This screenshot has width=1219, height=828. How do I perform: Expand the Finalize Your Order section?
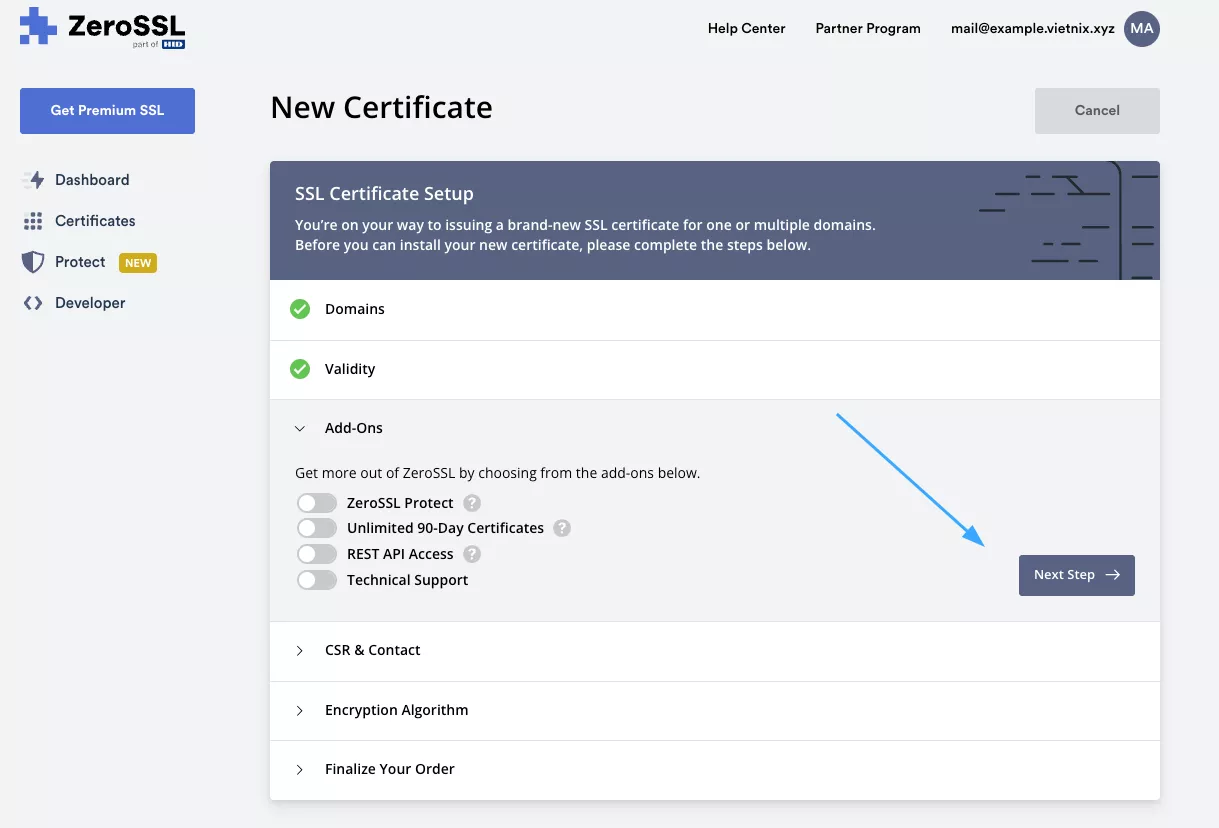click(389, 769)
